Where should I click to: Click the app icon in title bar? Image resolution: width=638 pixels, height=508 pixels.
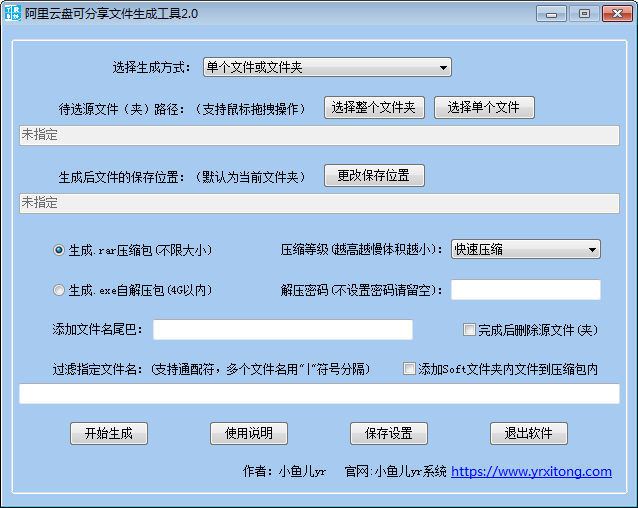point(13,14)
